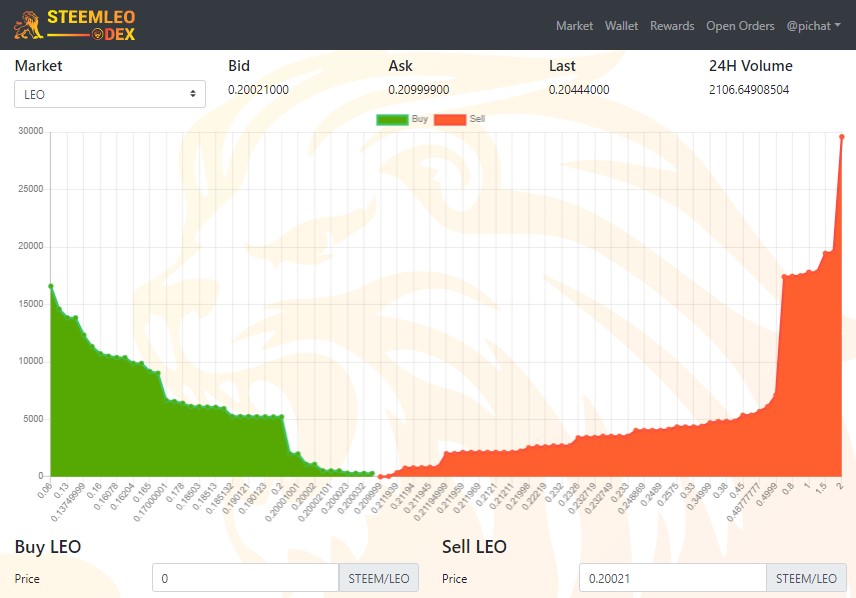The image size is (856, 598).
Task: Click the 24H Volume heading
Action: pyautogui.click(x=751, y=66)
